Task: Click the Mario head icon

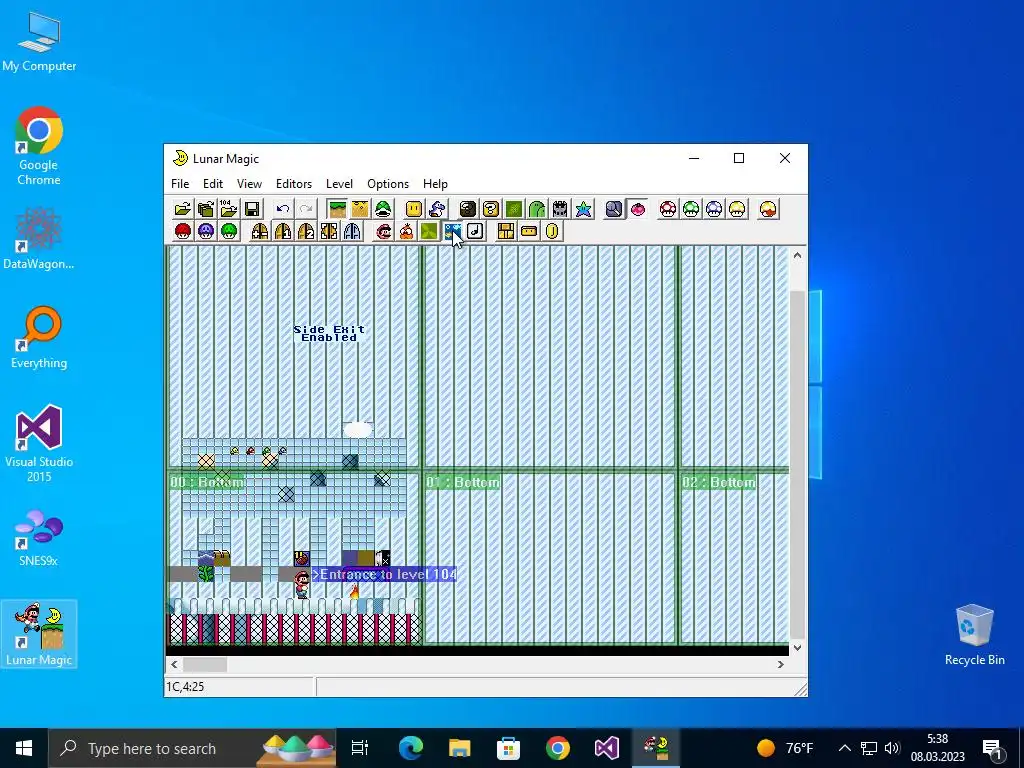Action: click(383, 231)
